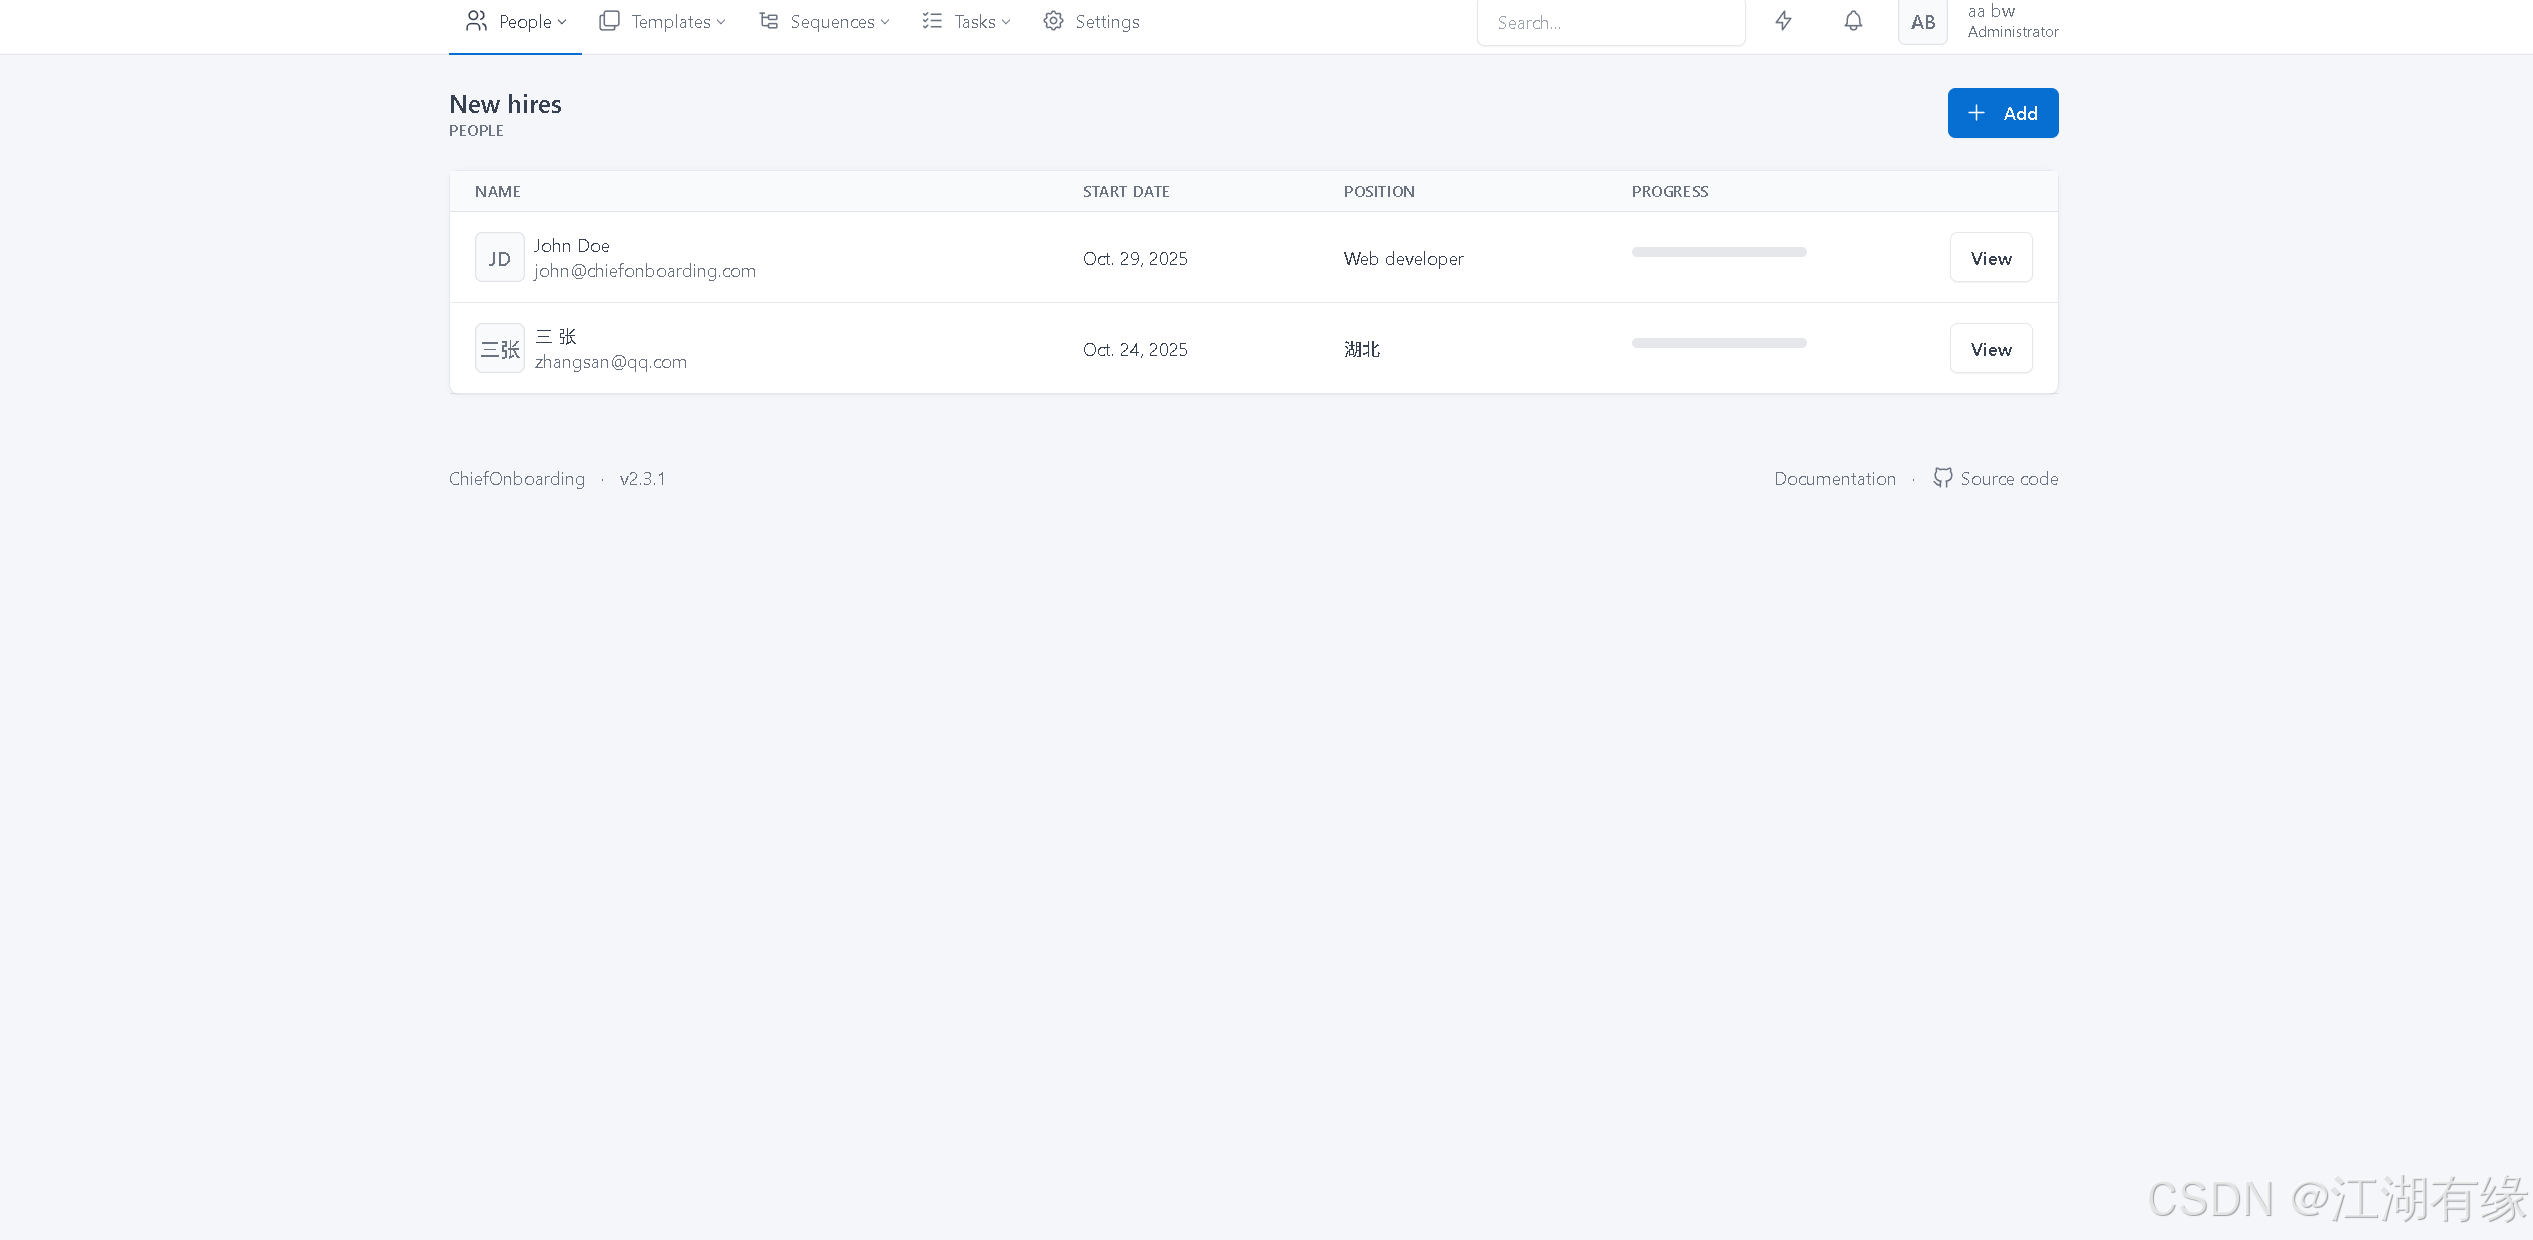The height and width of the screenshot is (1240, 2533).
Task: Click the Templates stack icon
Action: [x=609, y=21]
